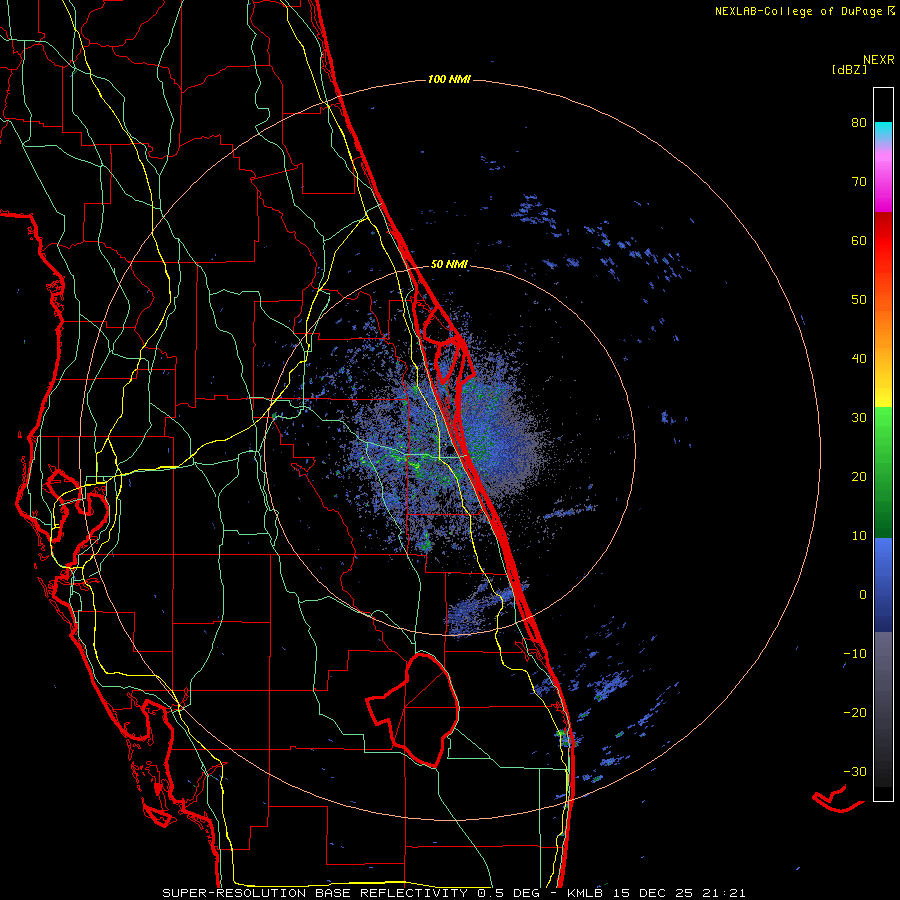Screen dimensions: 900x900
Task: Click the 0 value on dBZ scale
Action: point(863,595)
